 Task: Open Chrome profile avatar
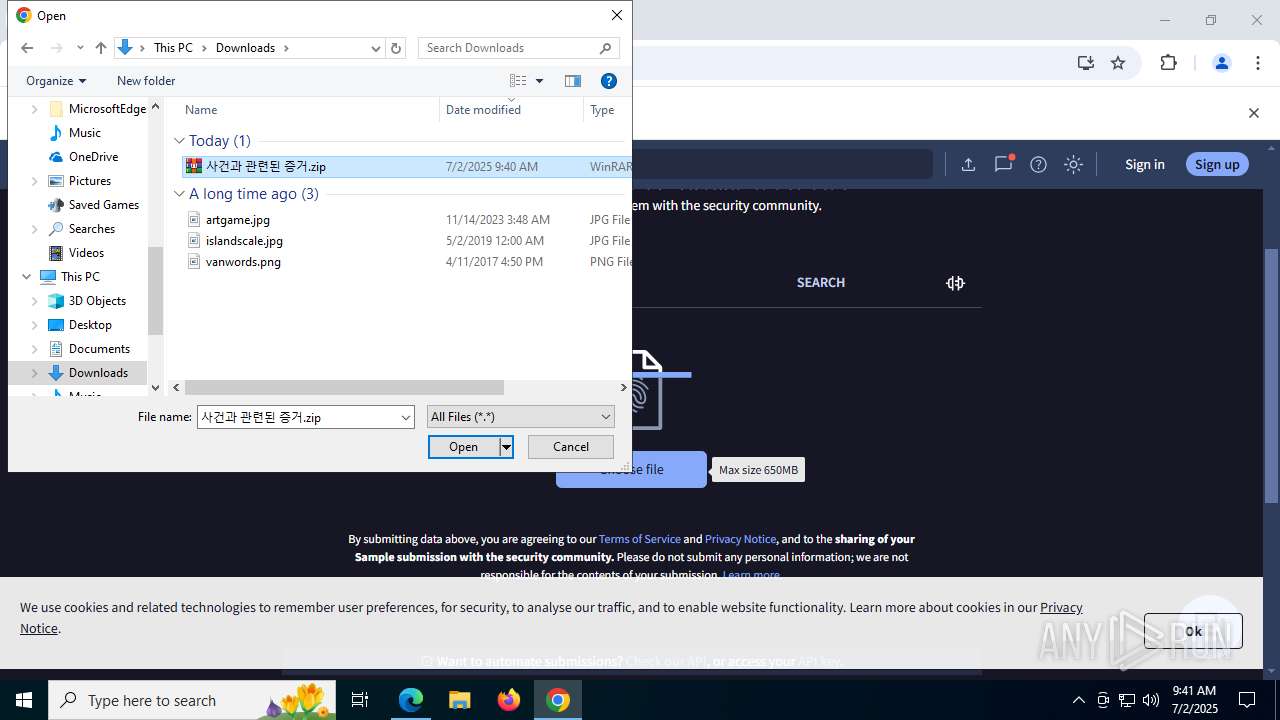[1221, 63]
